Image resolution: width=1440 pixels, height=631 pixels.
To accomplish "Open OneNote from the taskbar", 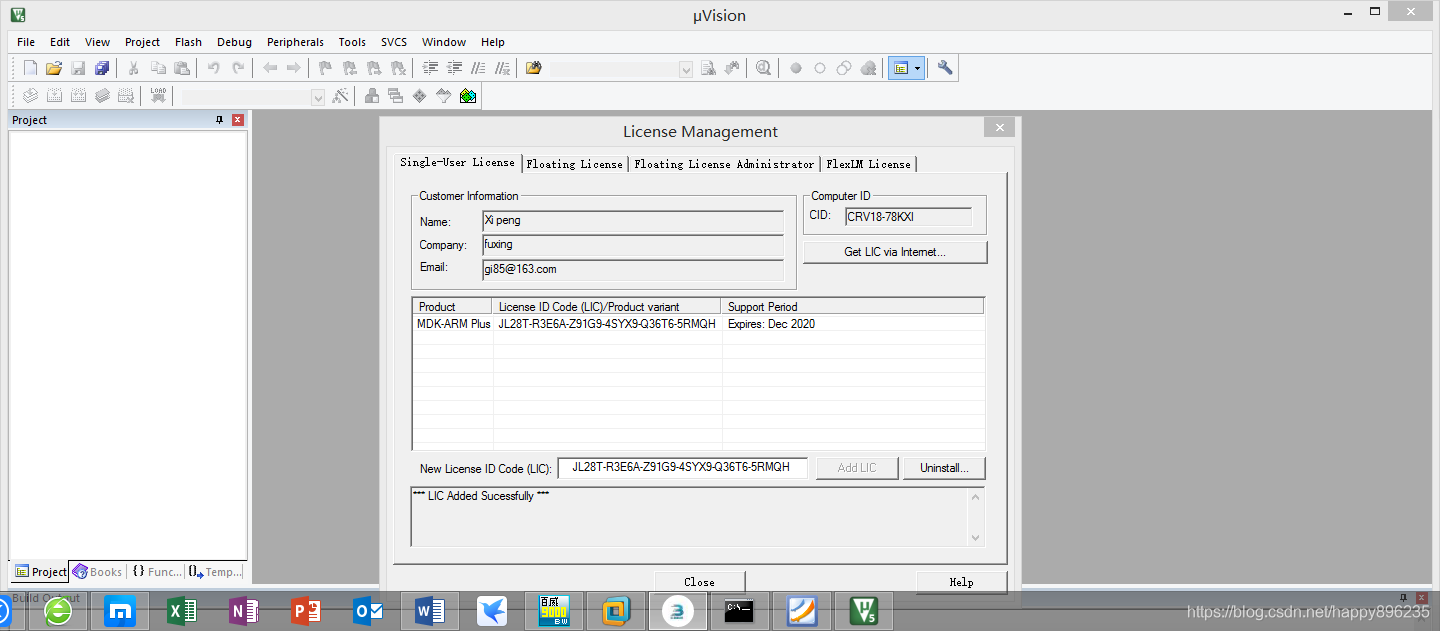I will pos(243,610).
